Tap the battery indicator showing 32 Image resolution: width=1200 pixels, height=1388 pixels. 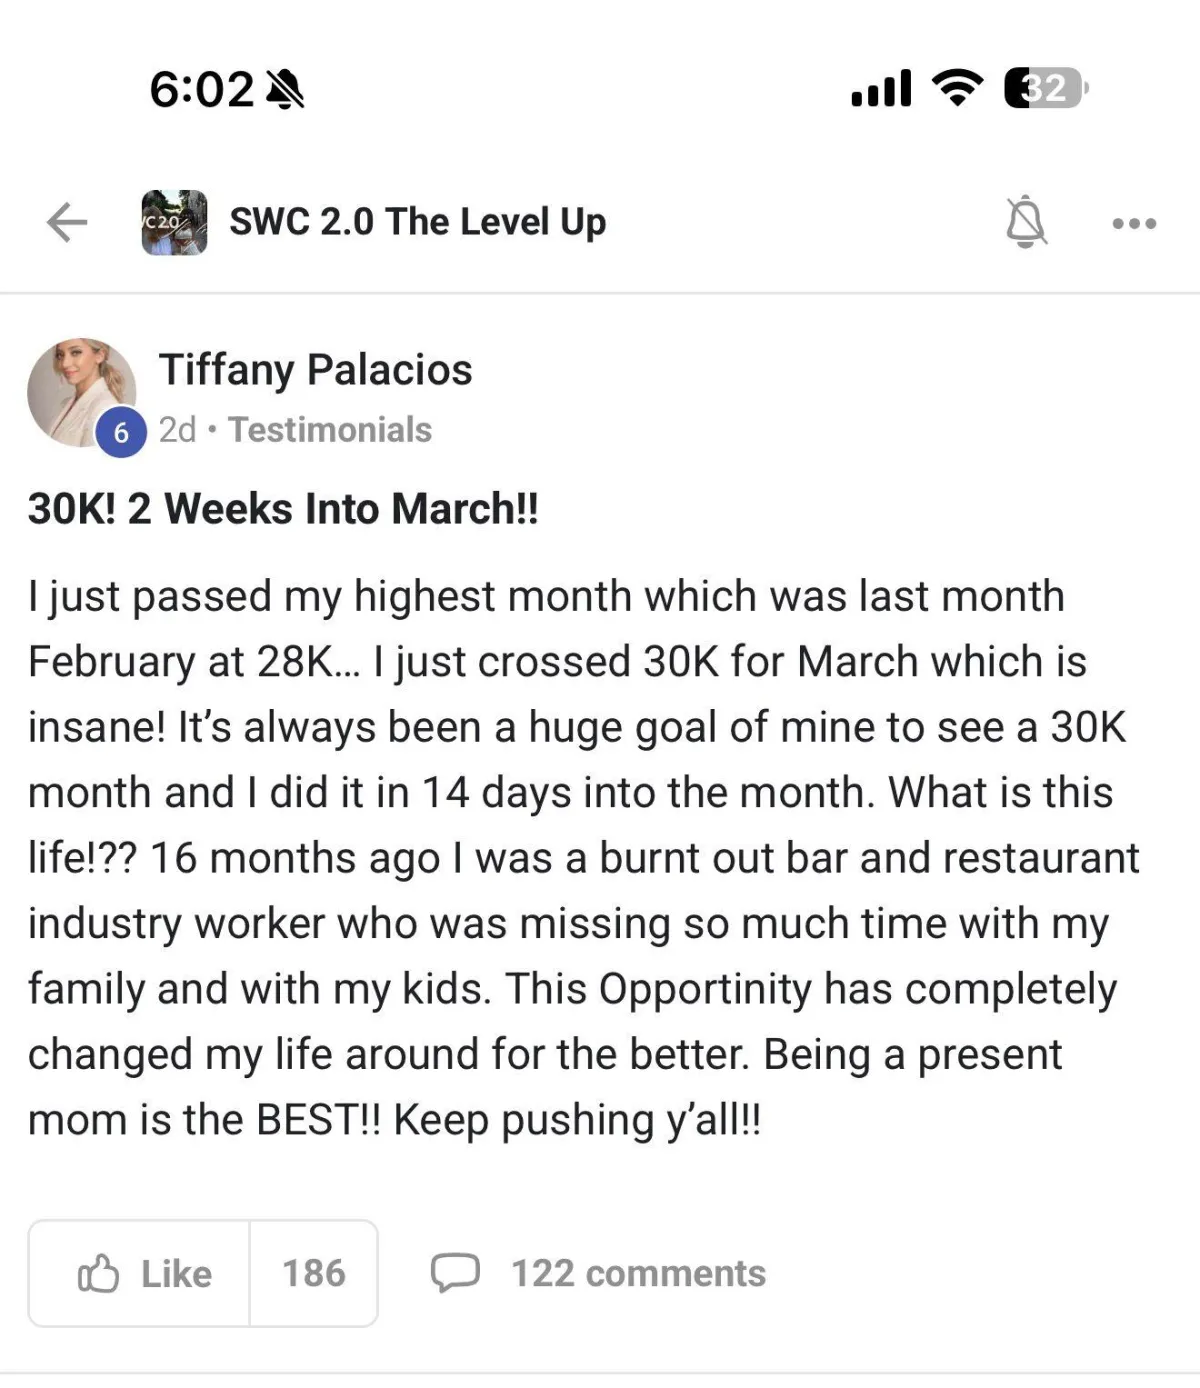[x=1045, y=88]
